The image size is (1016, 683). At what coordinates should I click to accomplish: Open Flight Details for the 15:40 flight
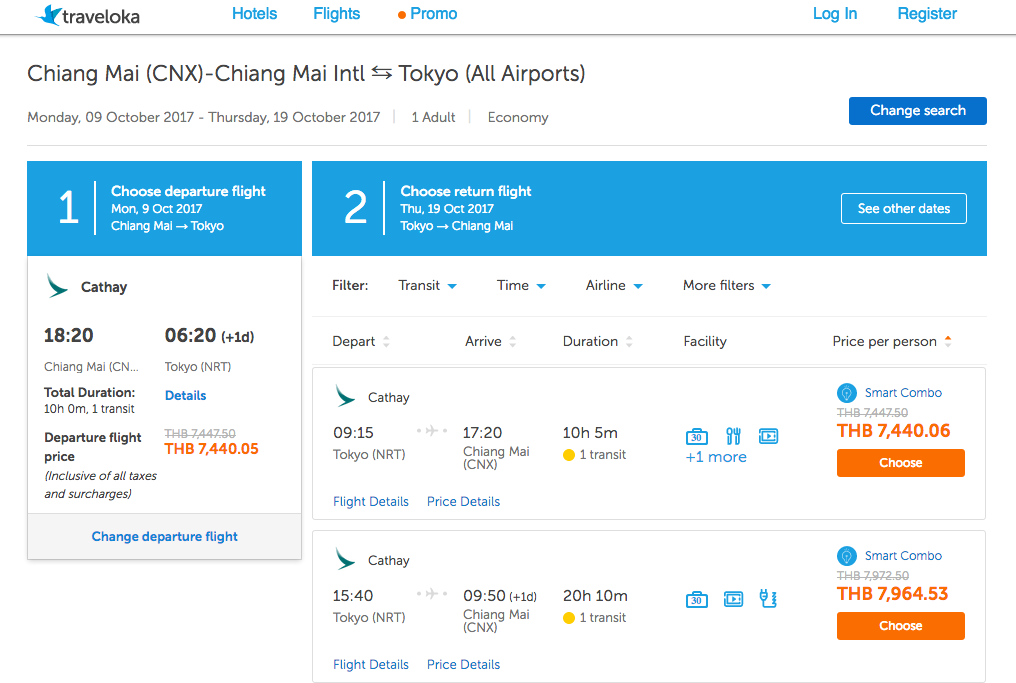371,664
